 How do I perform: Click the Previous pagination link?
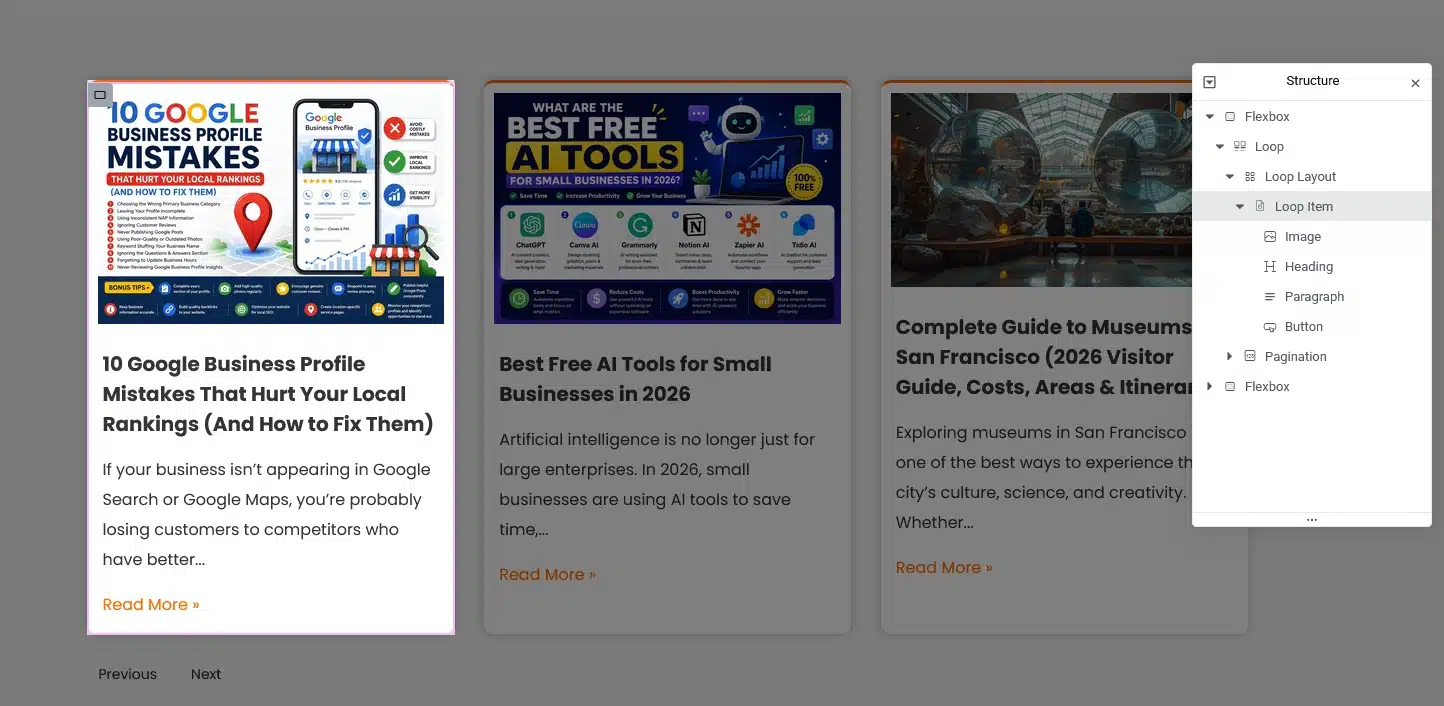pyautogui.click(x=127, y=674)
